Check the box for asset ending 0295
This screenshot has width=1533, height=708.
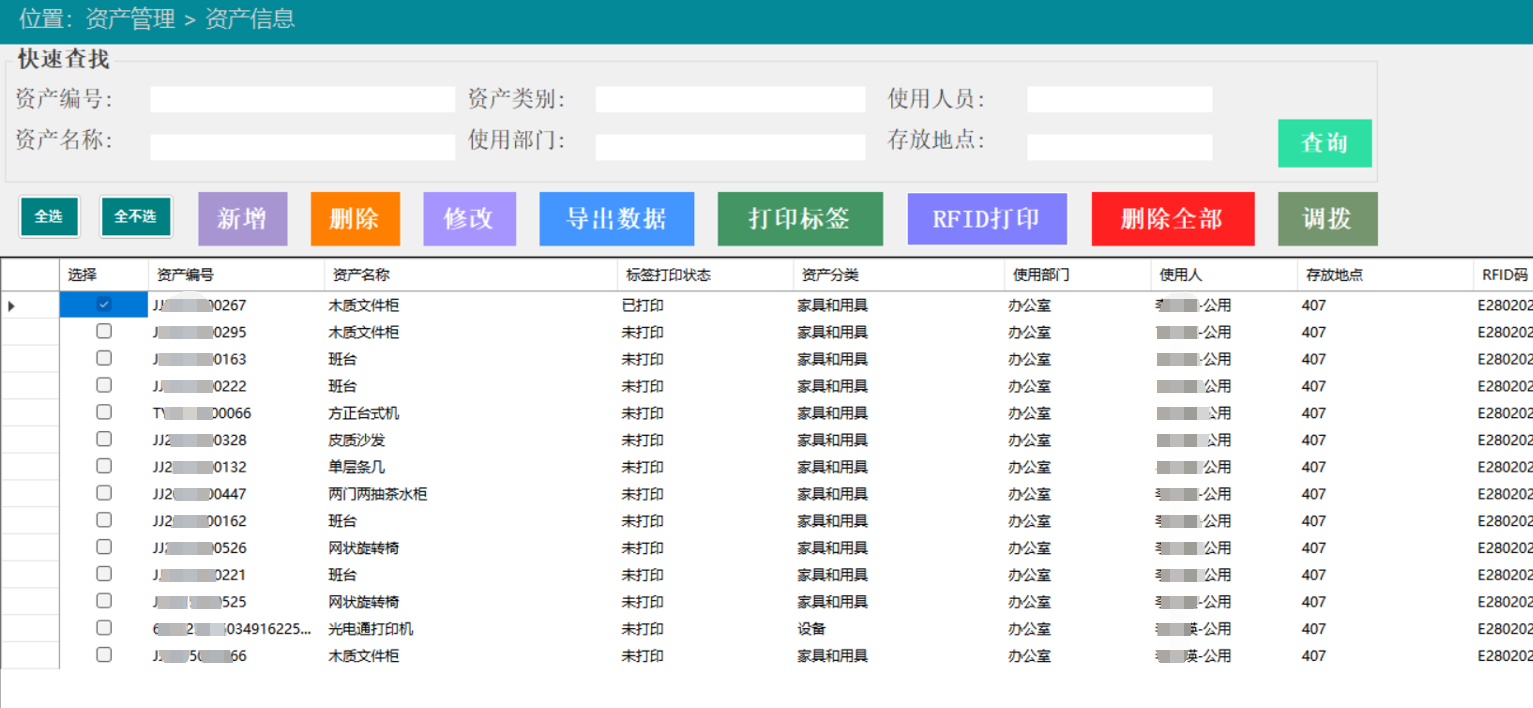pyautogui.click(x=104, y=332)
